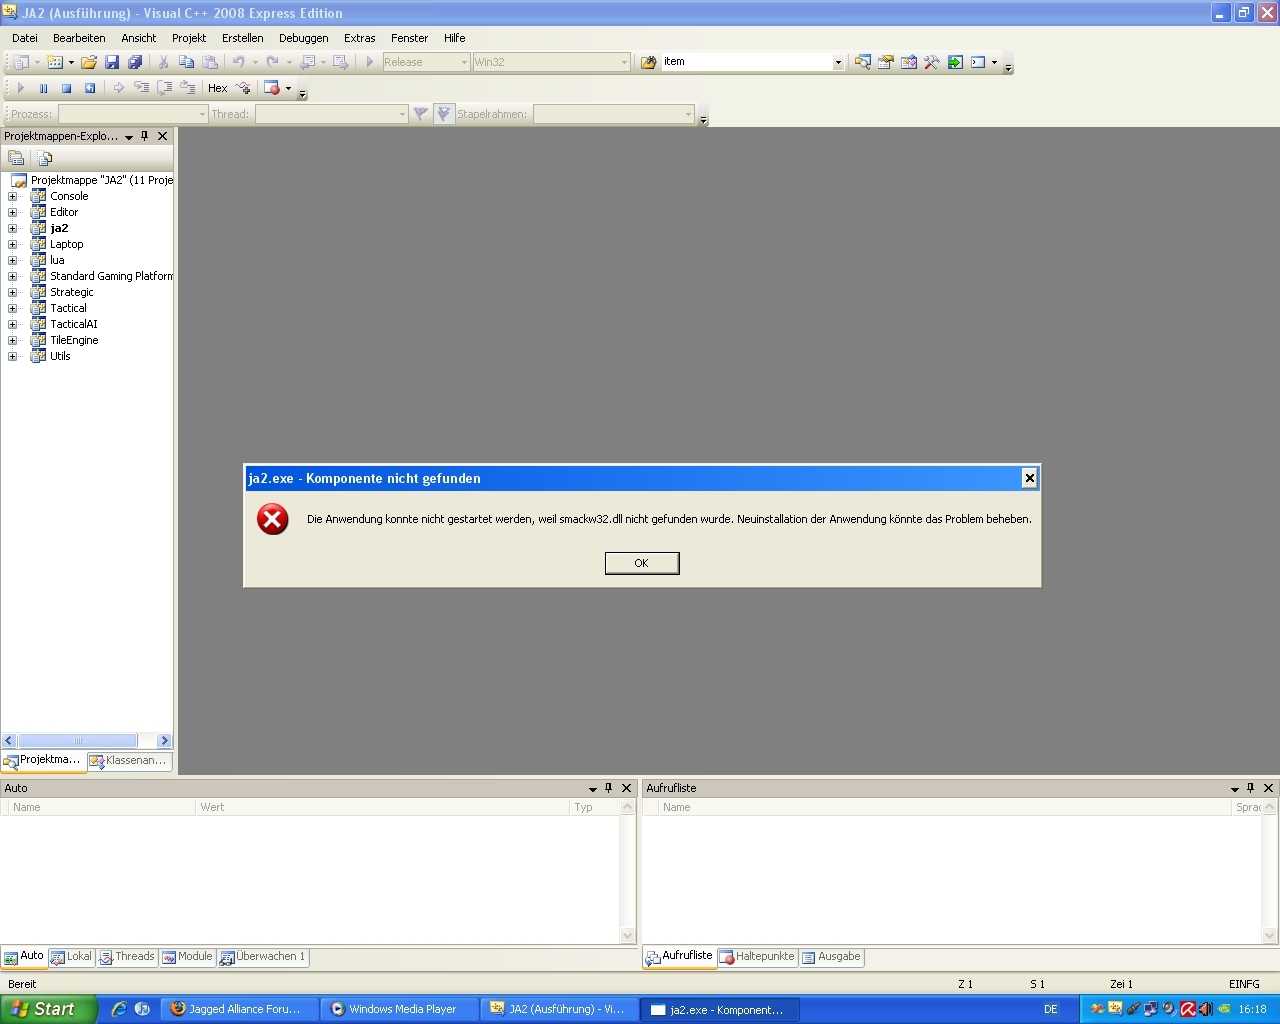Image resolution: width=1280 pixels, height=1024 pixels.
Task: Click Windows Media Player in the taskbar
Action: point(399,1009)
